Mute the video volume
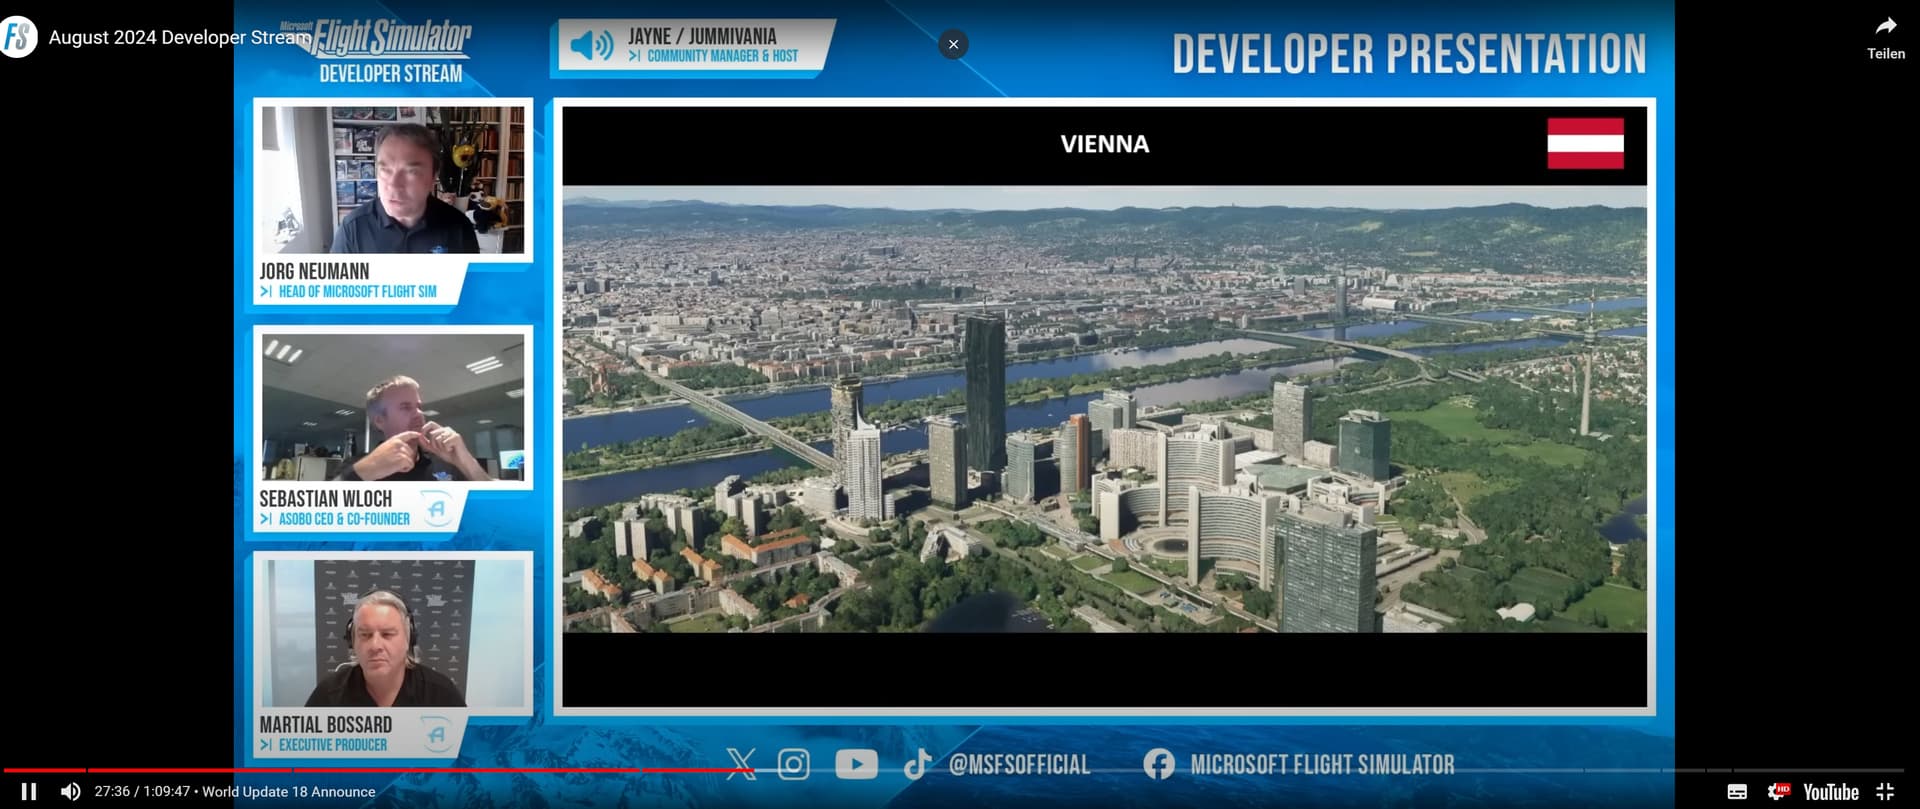The width and height of the screenshot is (1920, 809). [x=70, y=791]
